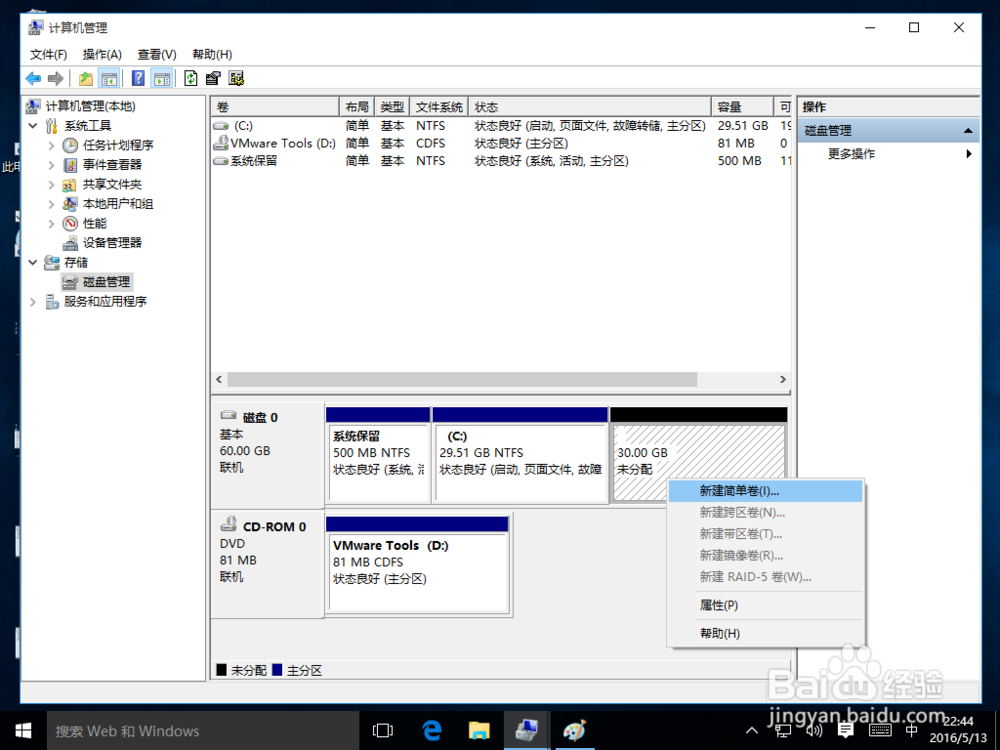Viewport: 1000px width, 750px height.
Task: Select 事件查看器 in the tree
Action: tap(112, 165)
